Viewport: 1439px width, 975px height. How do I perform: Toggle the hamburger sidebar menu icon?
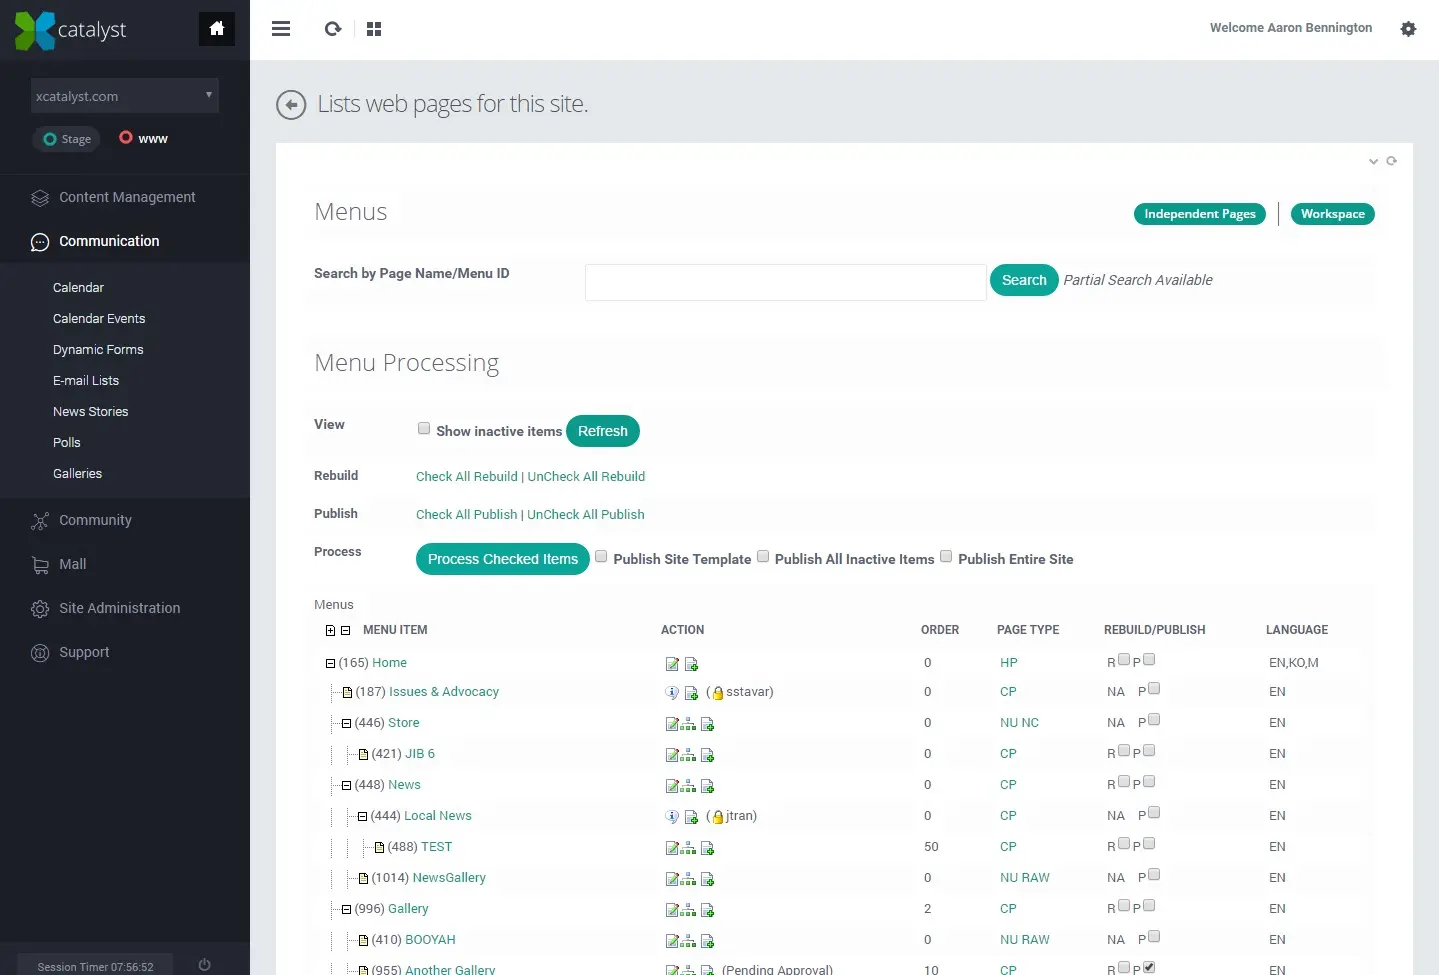click(x=281, y=29)
